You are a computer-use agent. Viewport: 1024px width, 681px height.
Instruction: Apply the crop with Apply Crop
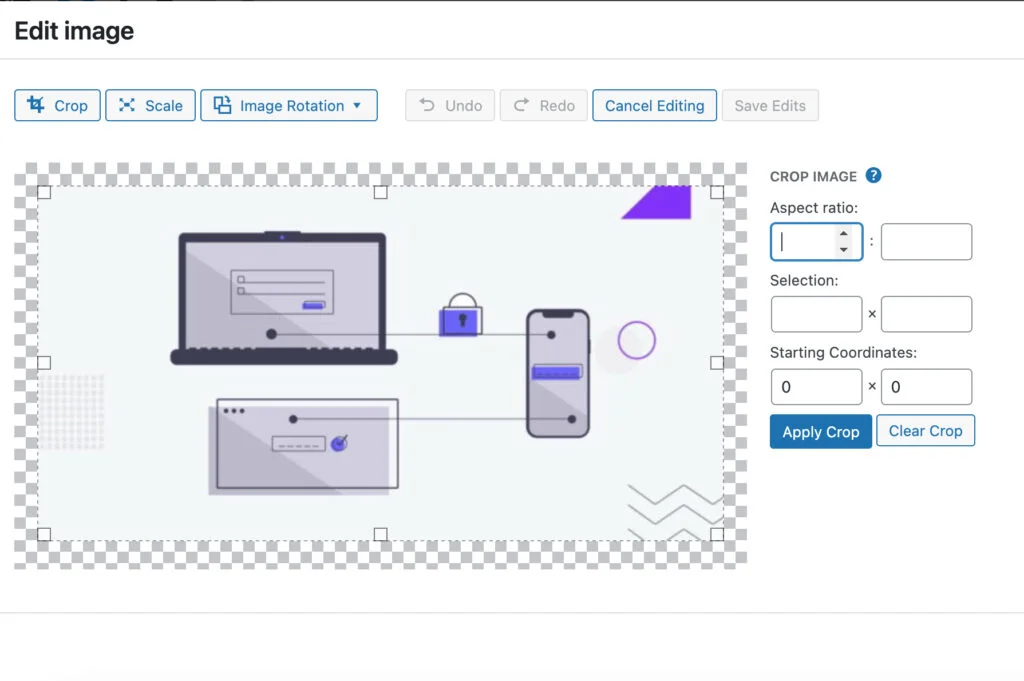pos(820,431)
